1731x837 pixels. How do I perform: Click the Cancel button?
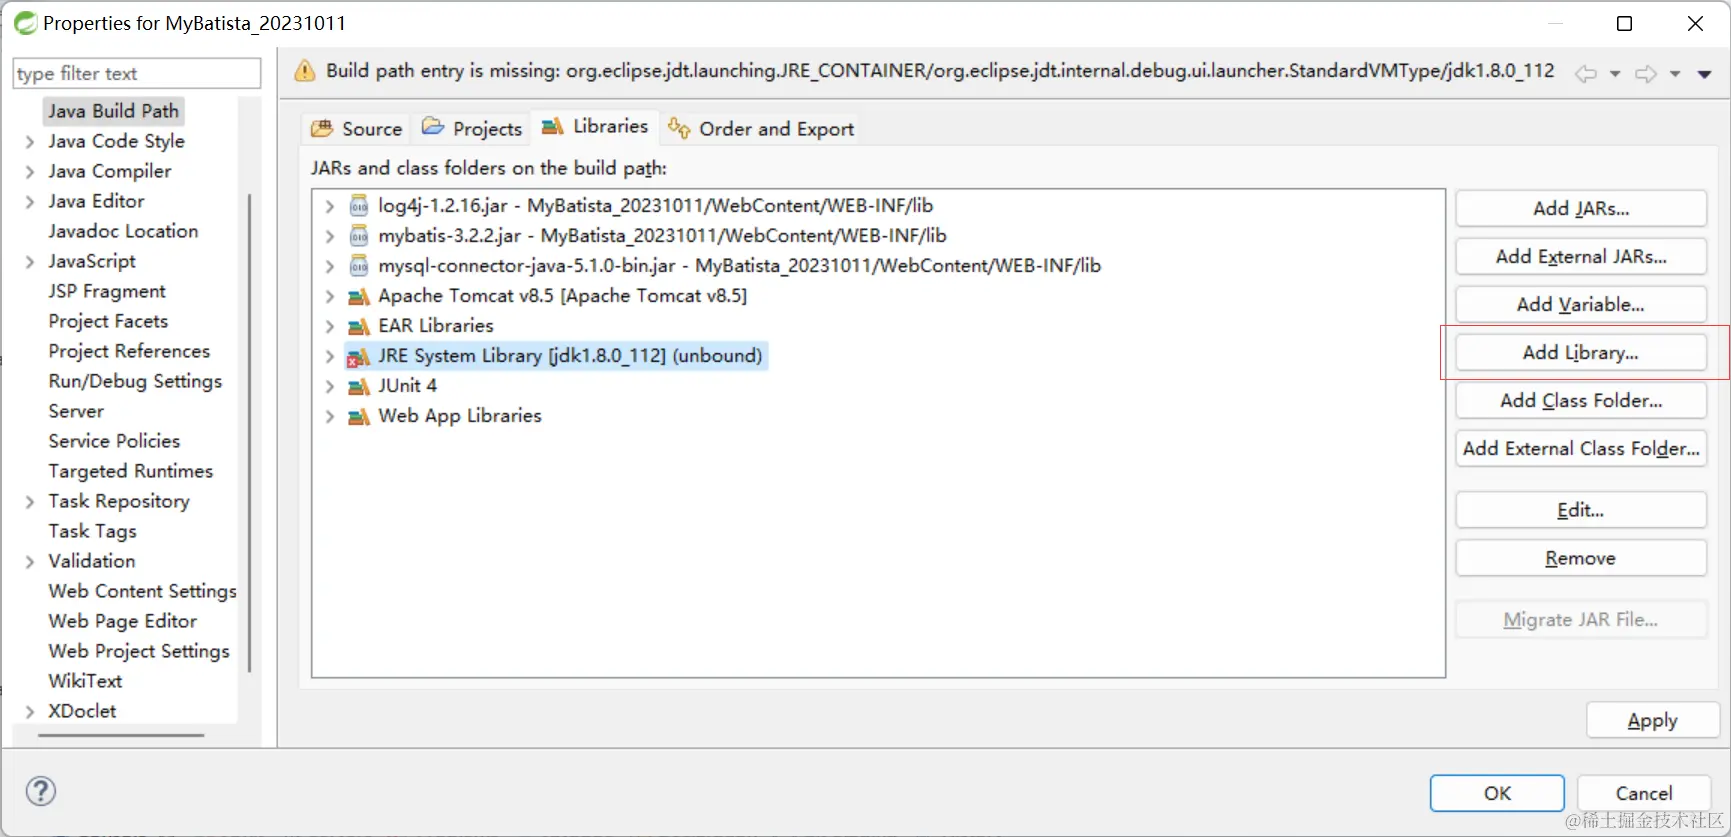coord(1644,793)
